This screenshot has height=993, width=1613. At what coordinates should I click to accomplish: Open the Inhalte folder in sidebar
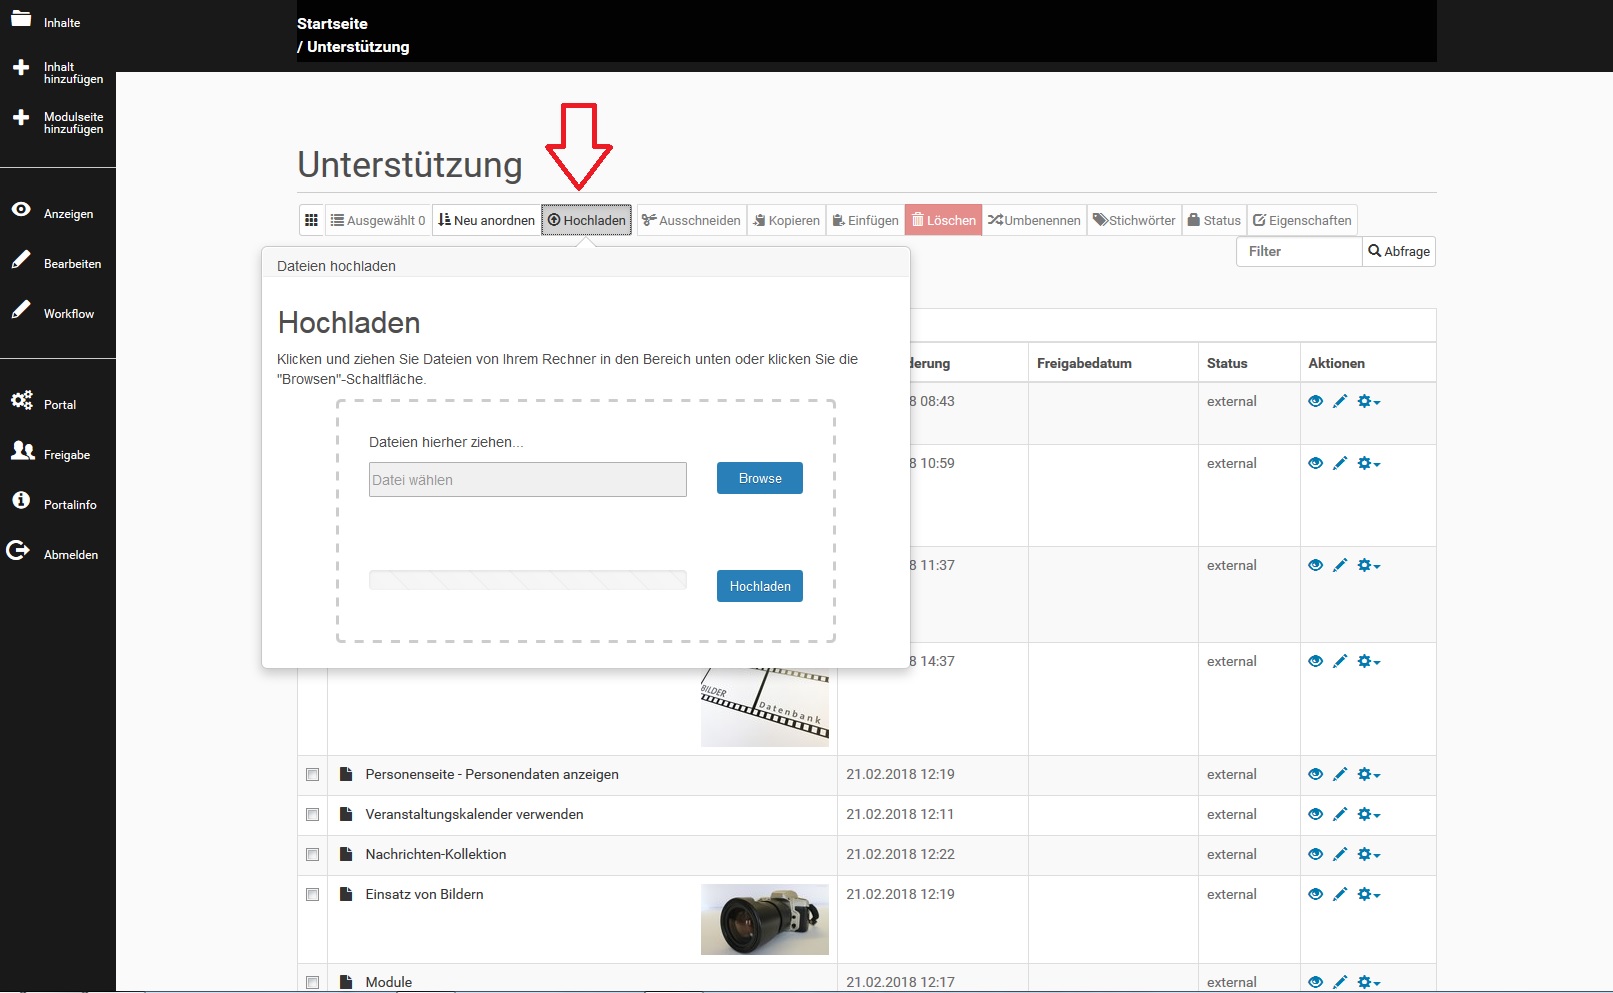click(21, 19)
